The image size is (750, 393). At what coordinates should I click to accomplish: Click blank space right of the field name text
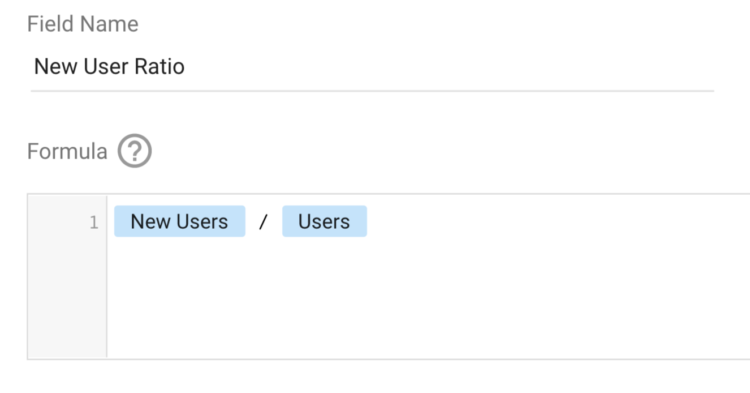(450, 66)
